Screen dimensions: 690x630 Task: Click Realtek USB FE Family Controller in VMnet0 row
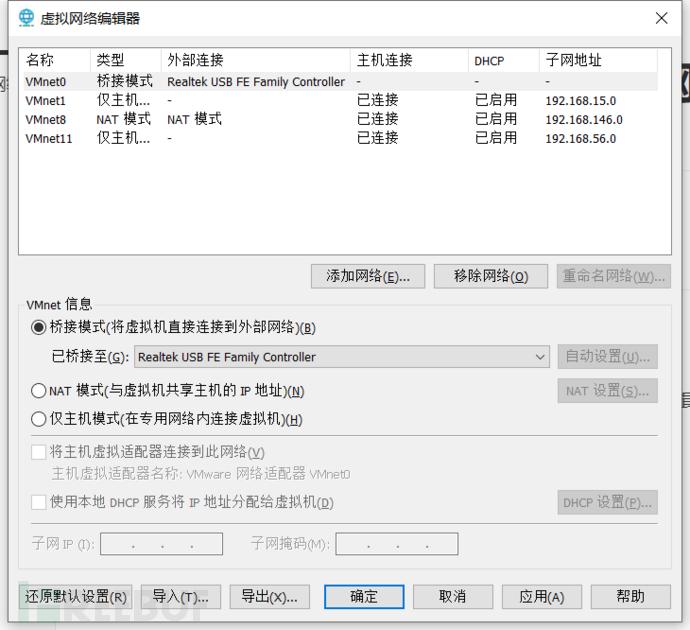point(256,82)
